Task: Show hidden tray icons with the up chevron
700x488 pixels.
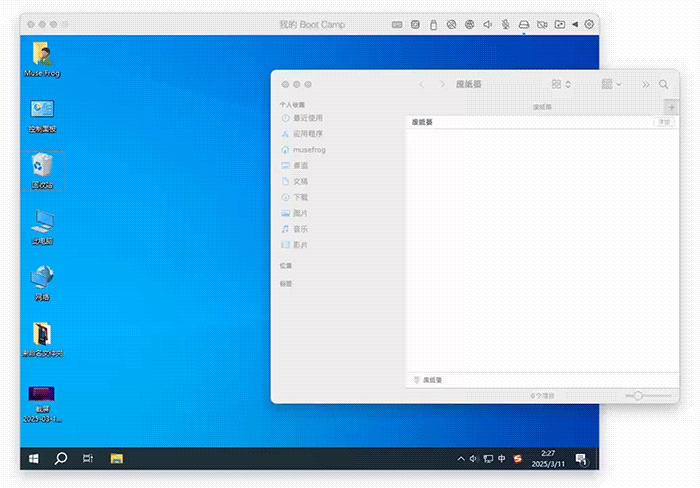Action: pos(461,459)
